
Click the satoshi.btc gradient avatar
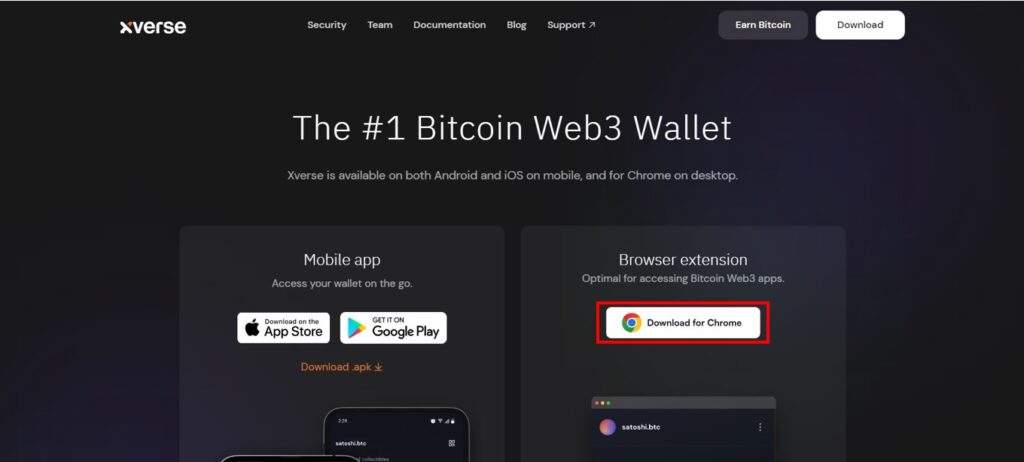tap(607, 427)
